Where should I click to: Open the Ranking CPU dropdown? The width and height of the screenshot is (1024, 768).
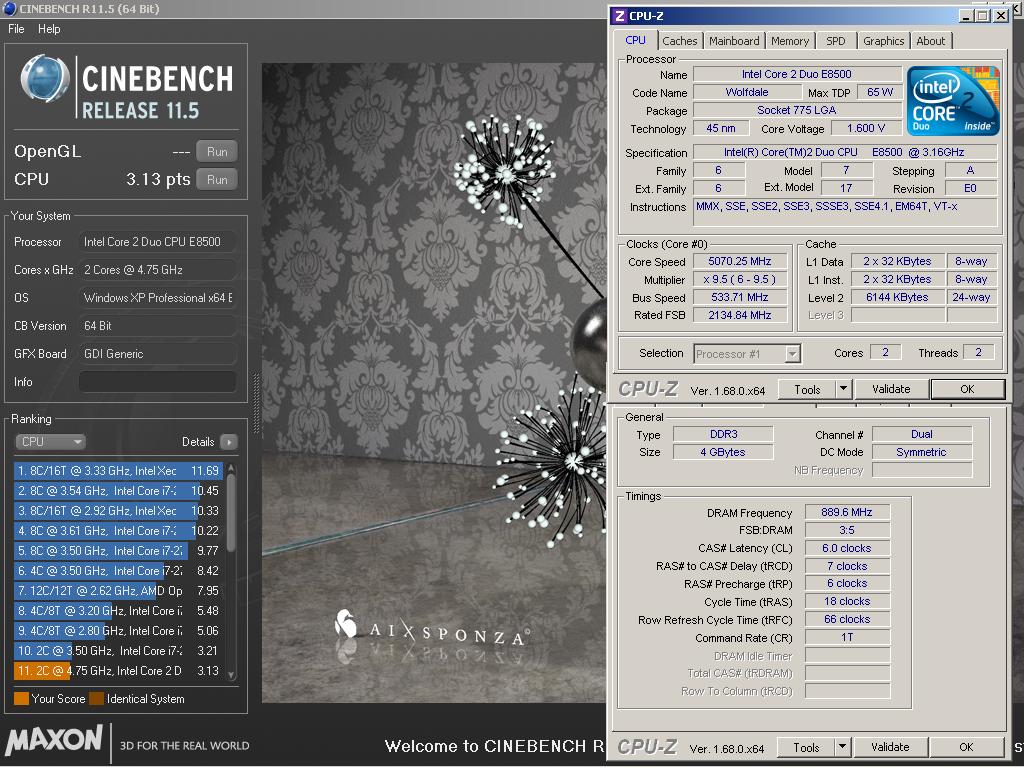pos(50,442)
